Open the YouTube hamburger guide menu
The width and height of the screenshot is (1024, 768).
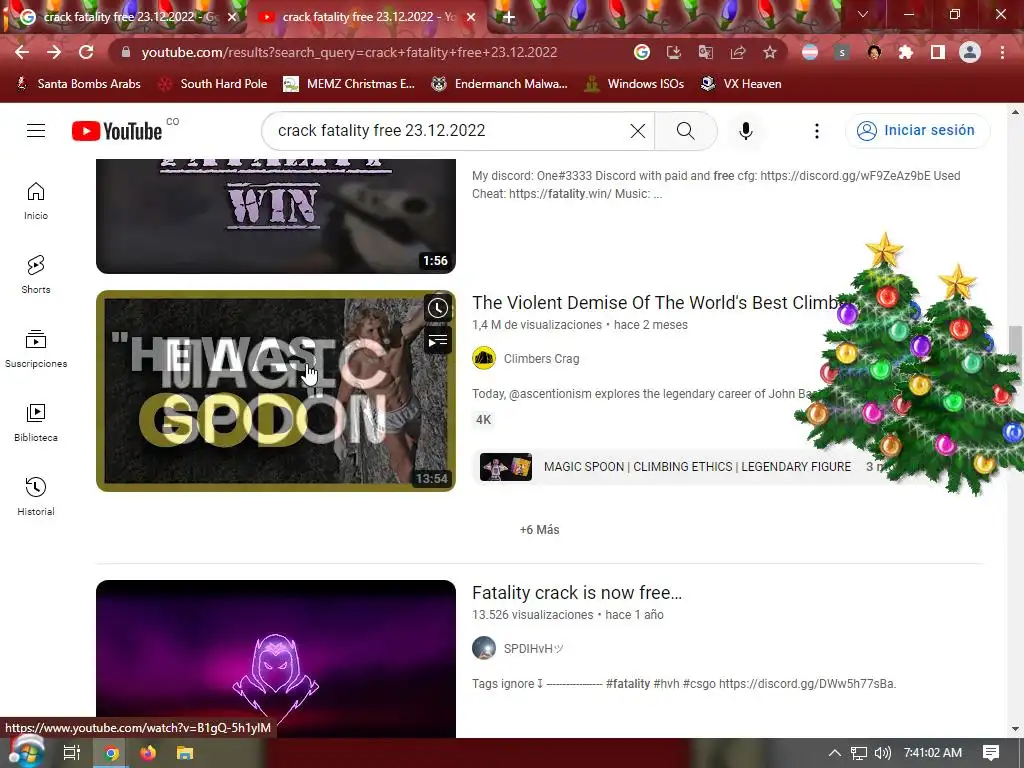(36, 131)
